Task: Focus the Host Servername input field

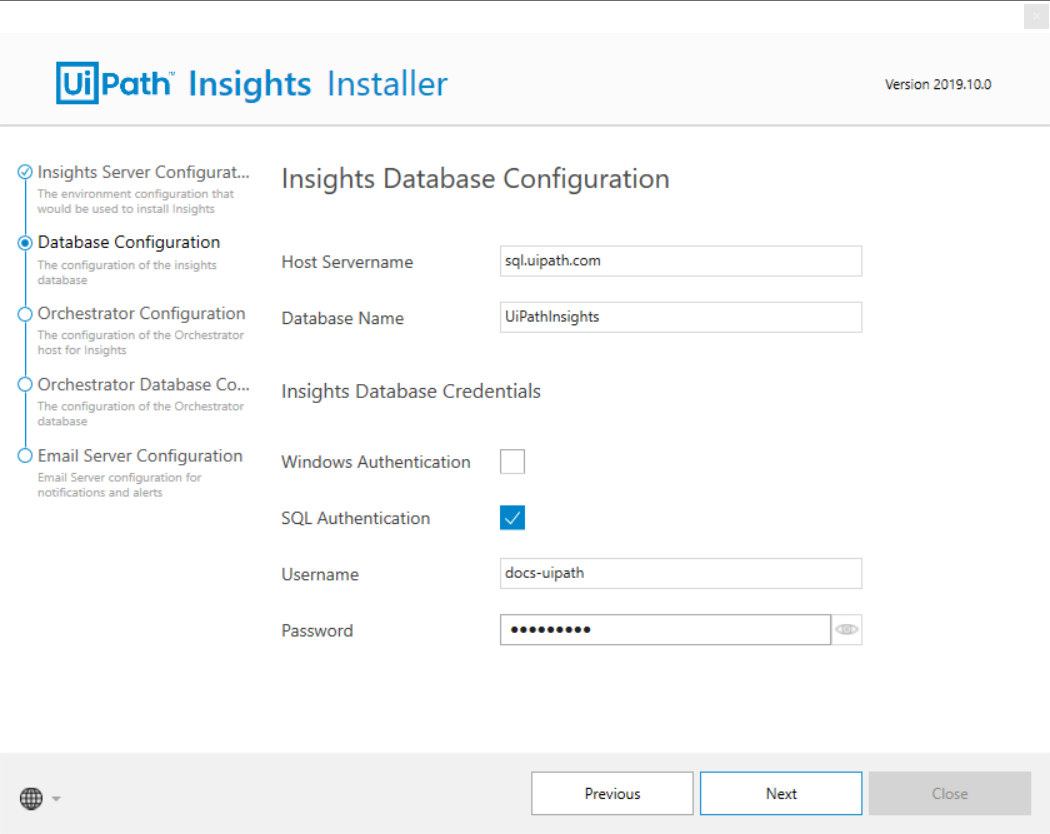Action: [680, 261]
